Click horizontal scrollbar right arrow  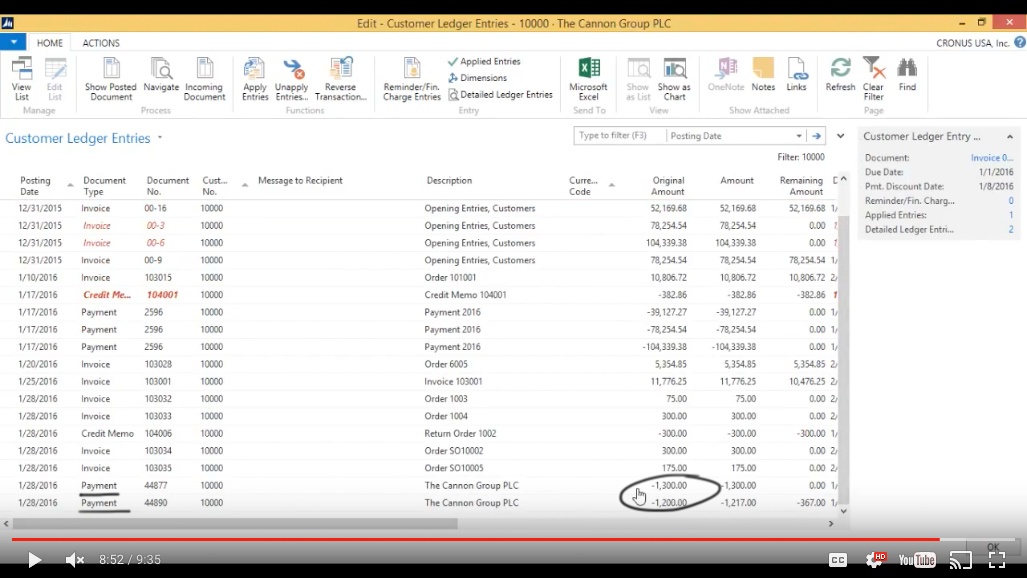pos(831,524)
